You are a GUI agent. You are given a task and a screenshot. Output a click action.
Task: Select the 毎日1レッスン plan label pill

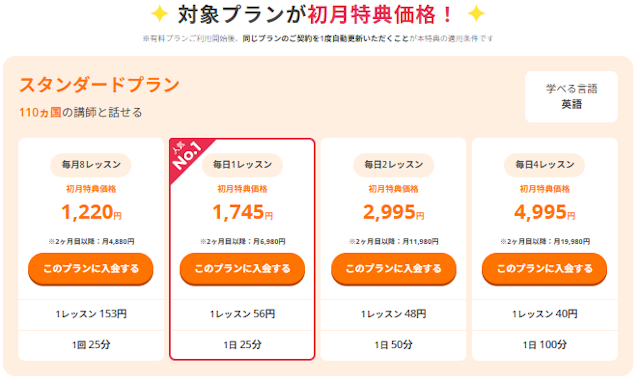pos(242,165)
